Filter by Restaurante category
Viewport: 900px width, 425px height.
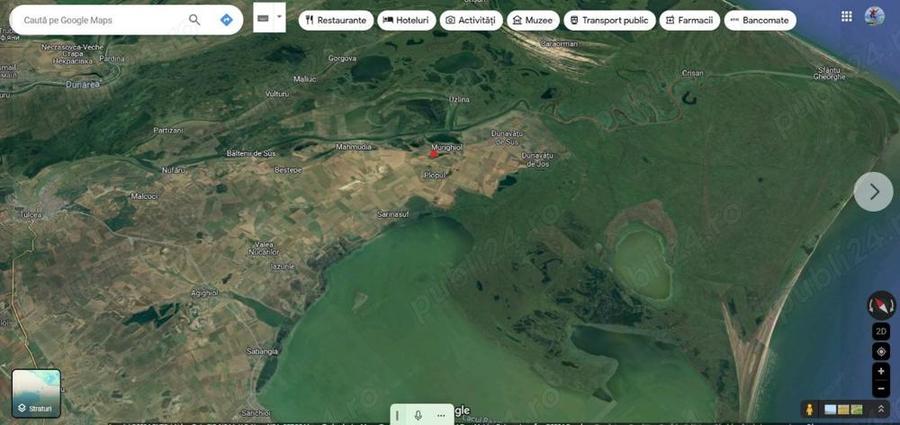(336, 20)
